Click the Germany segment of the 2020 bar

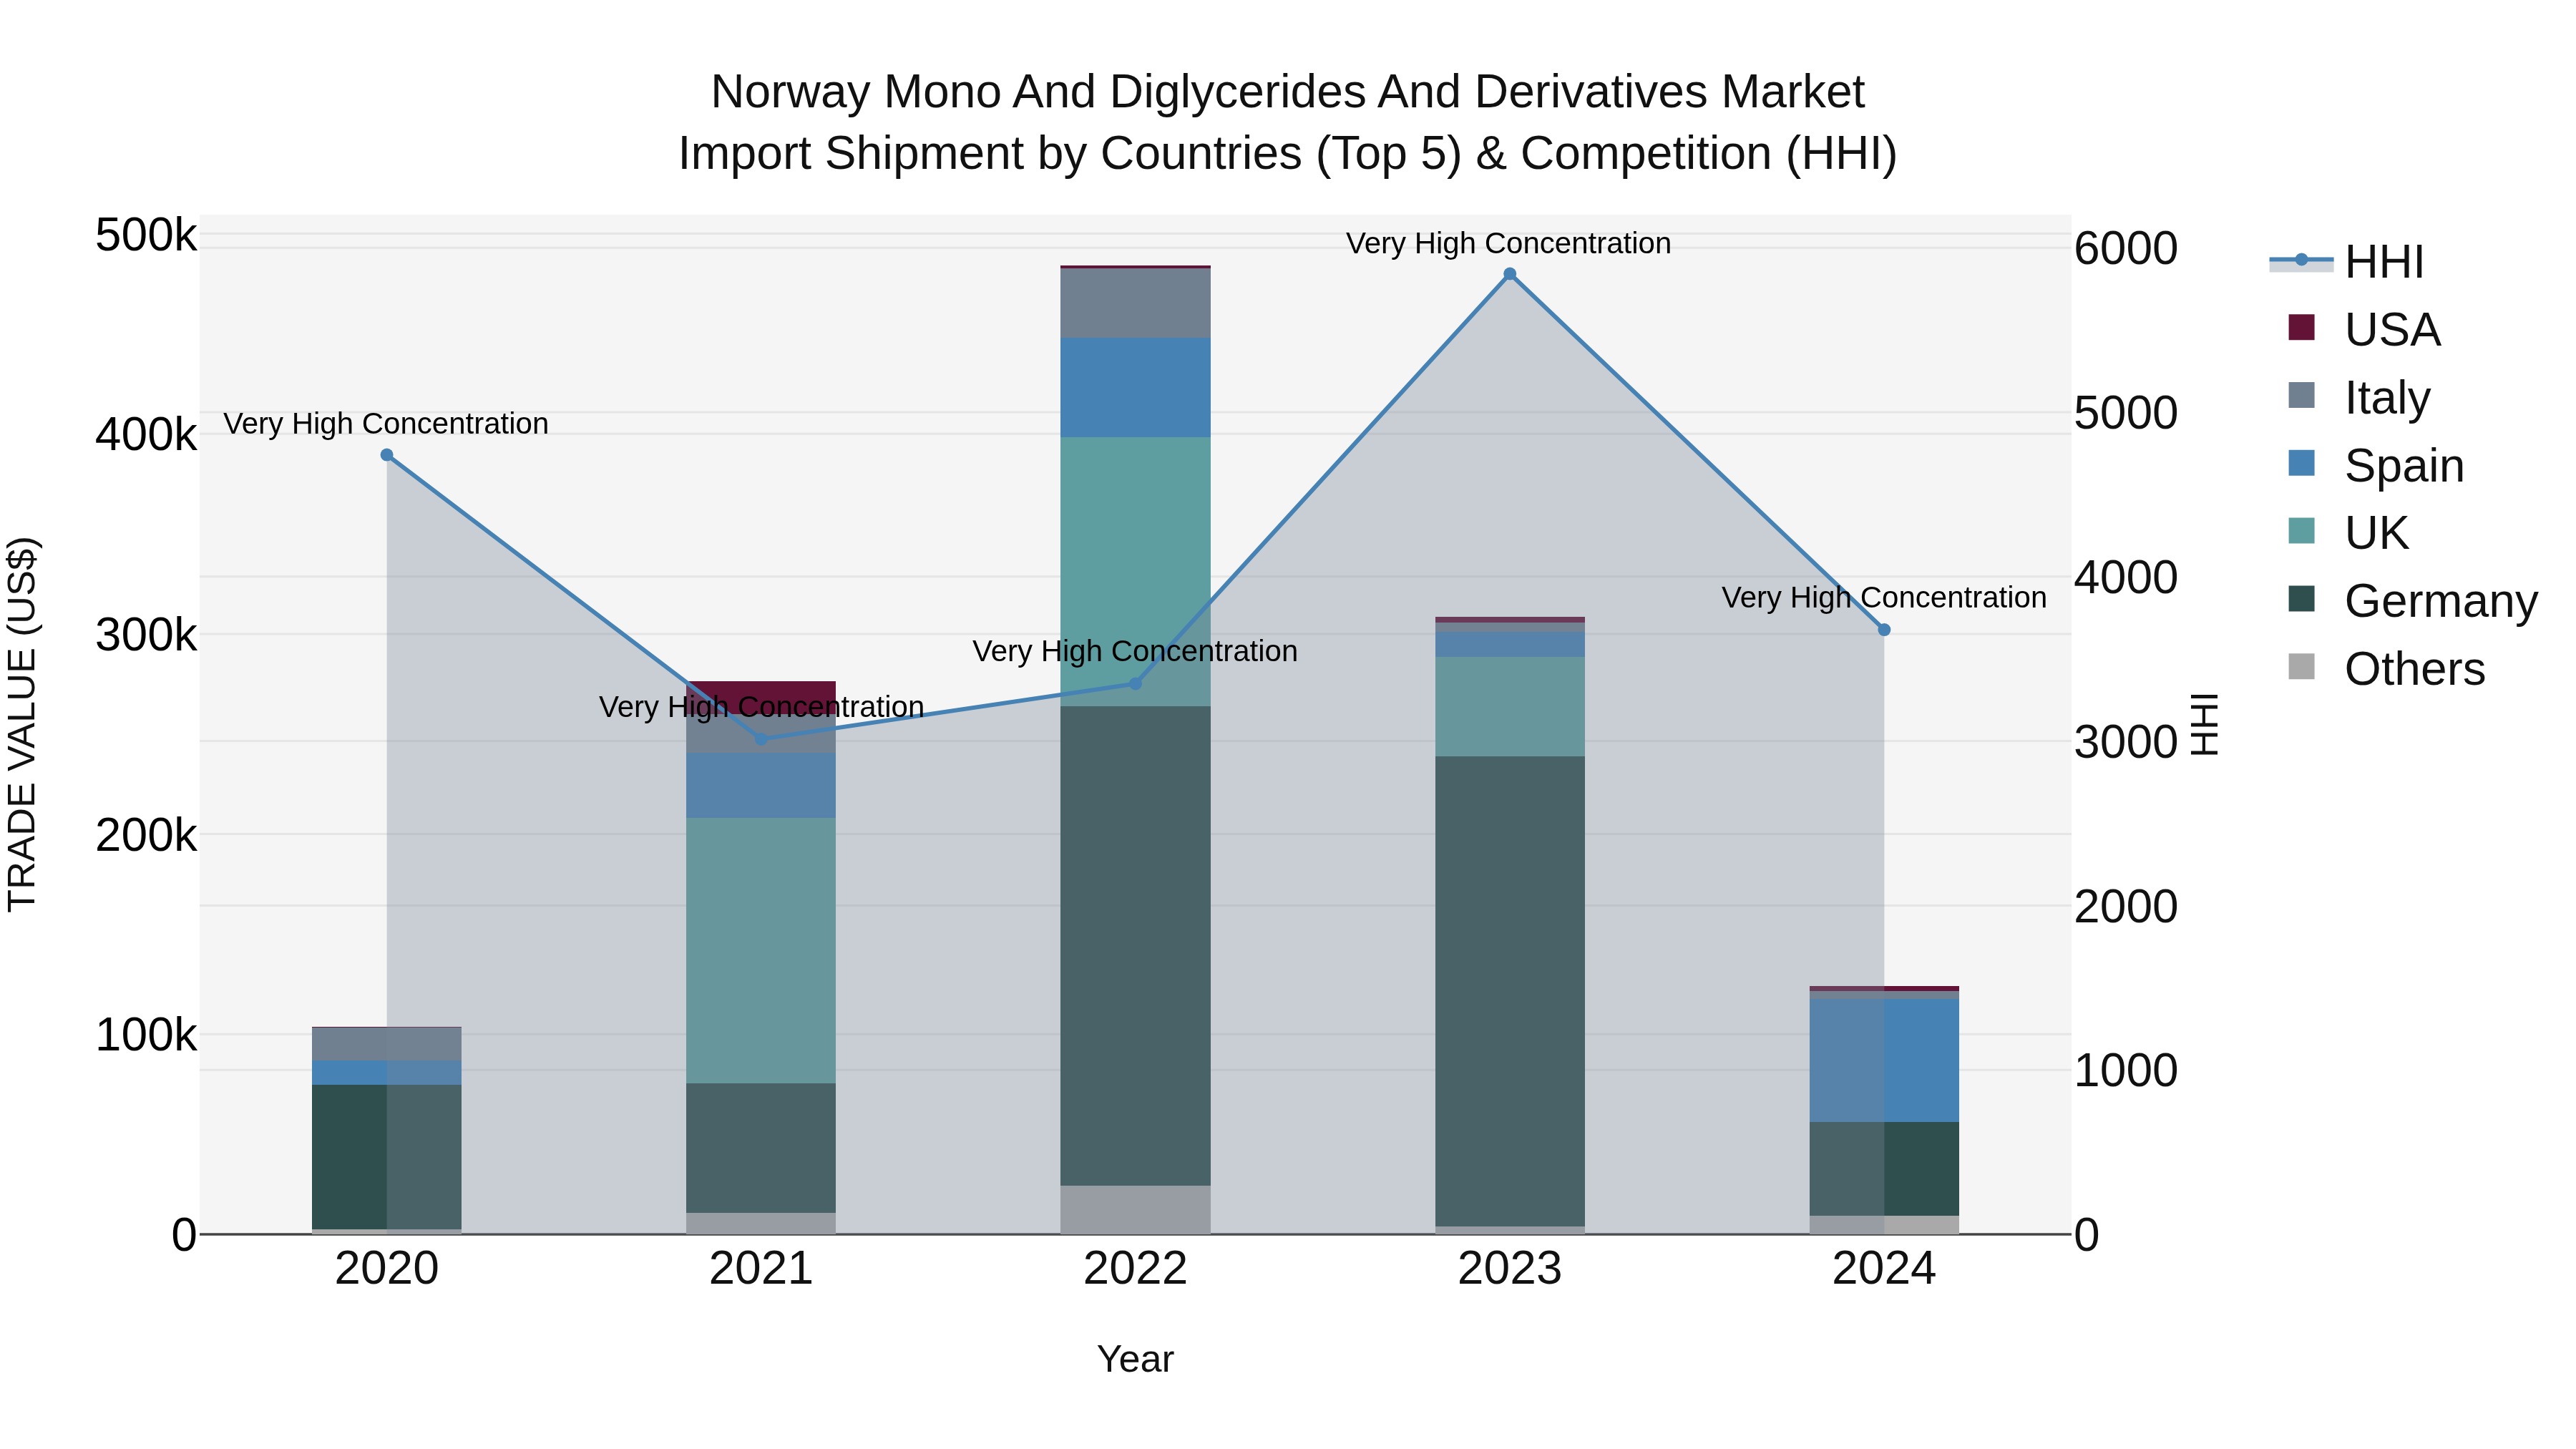tap(387, 1157)
